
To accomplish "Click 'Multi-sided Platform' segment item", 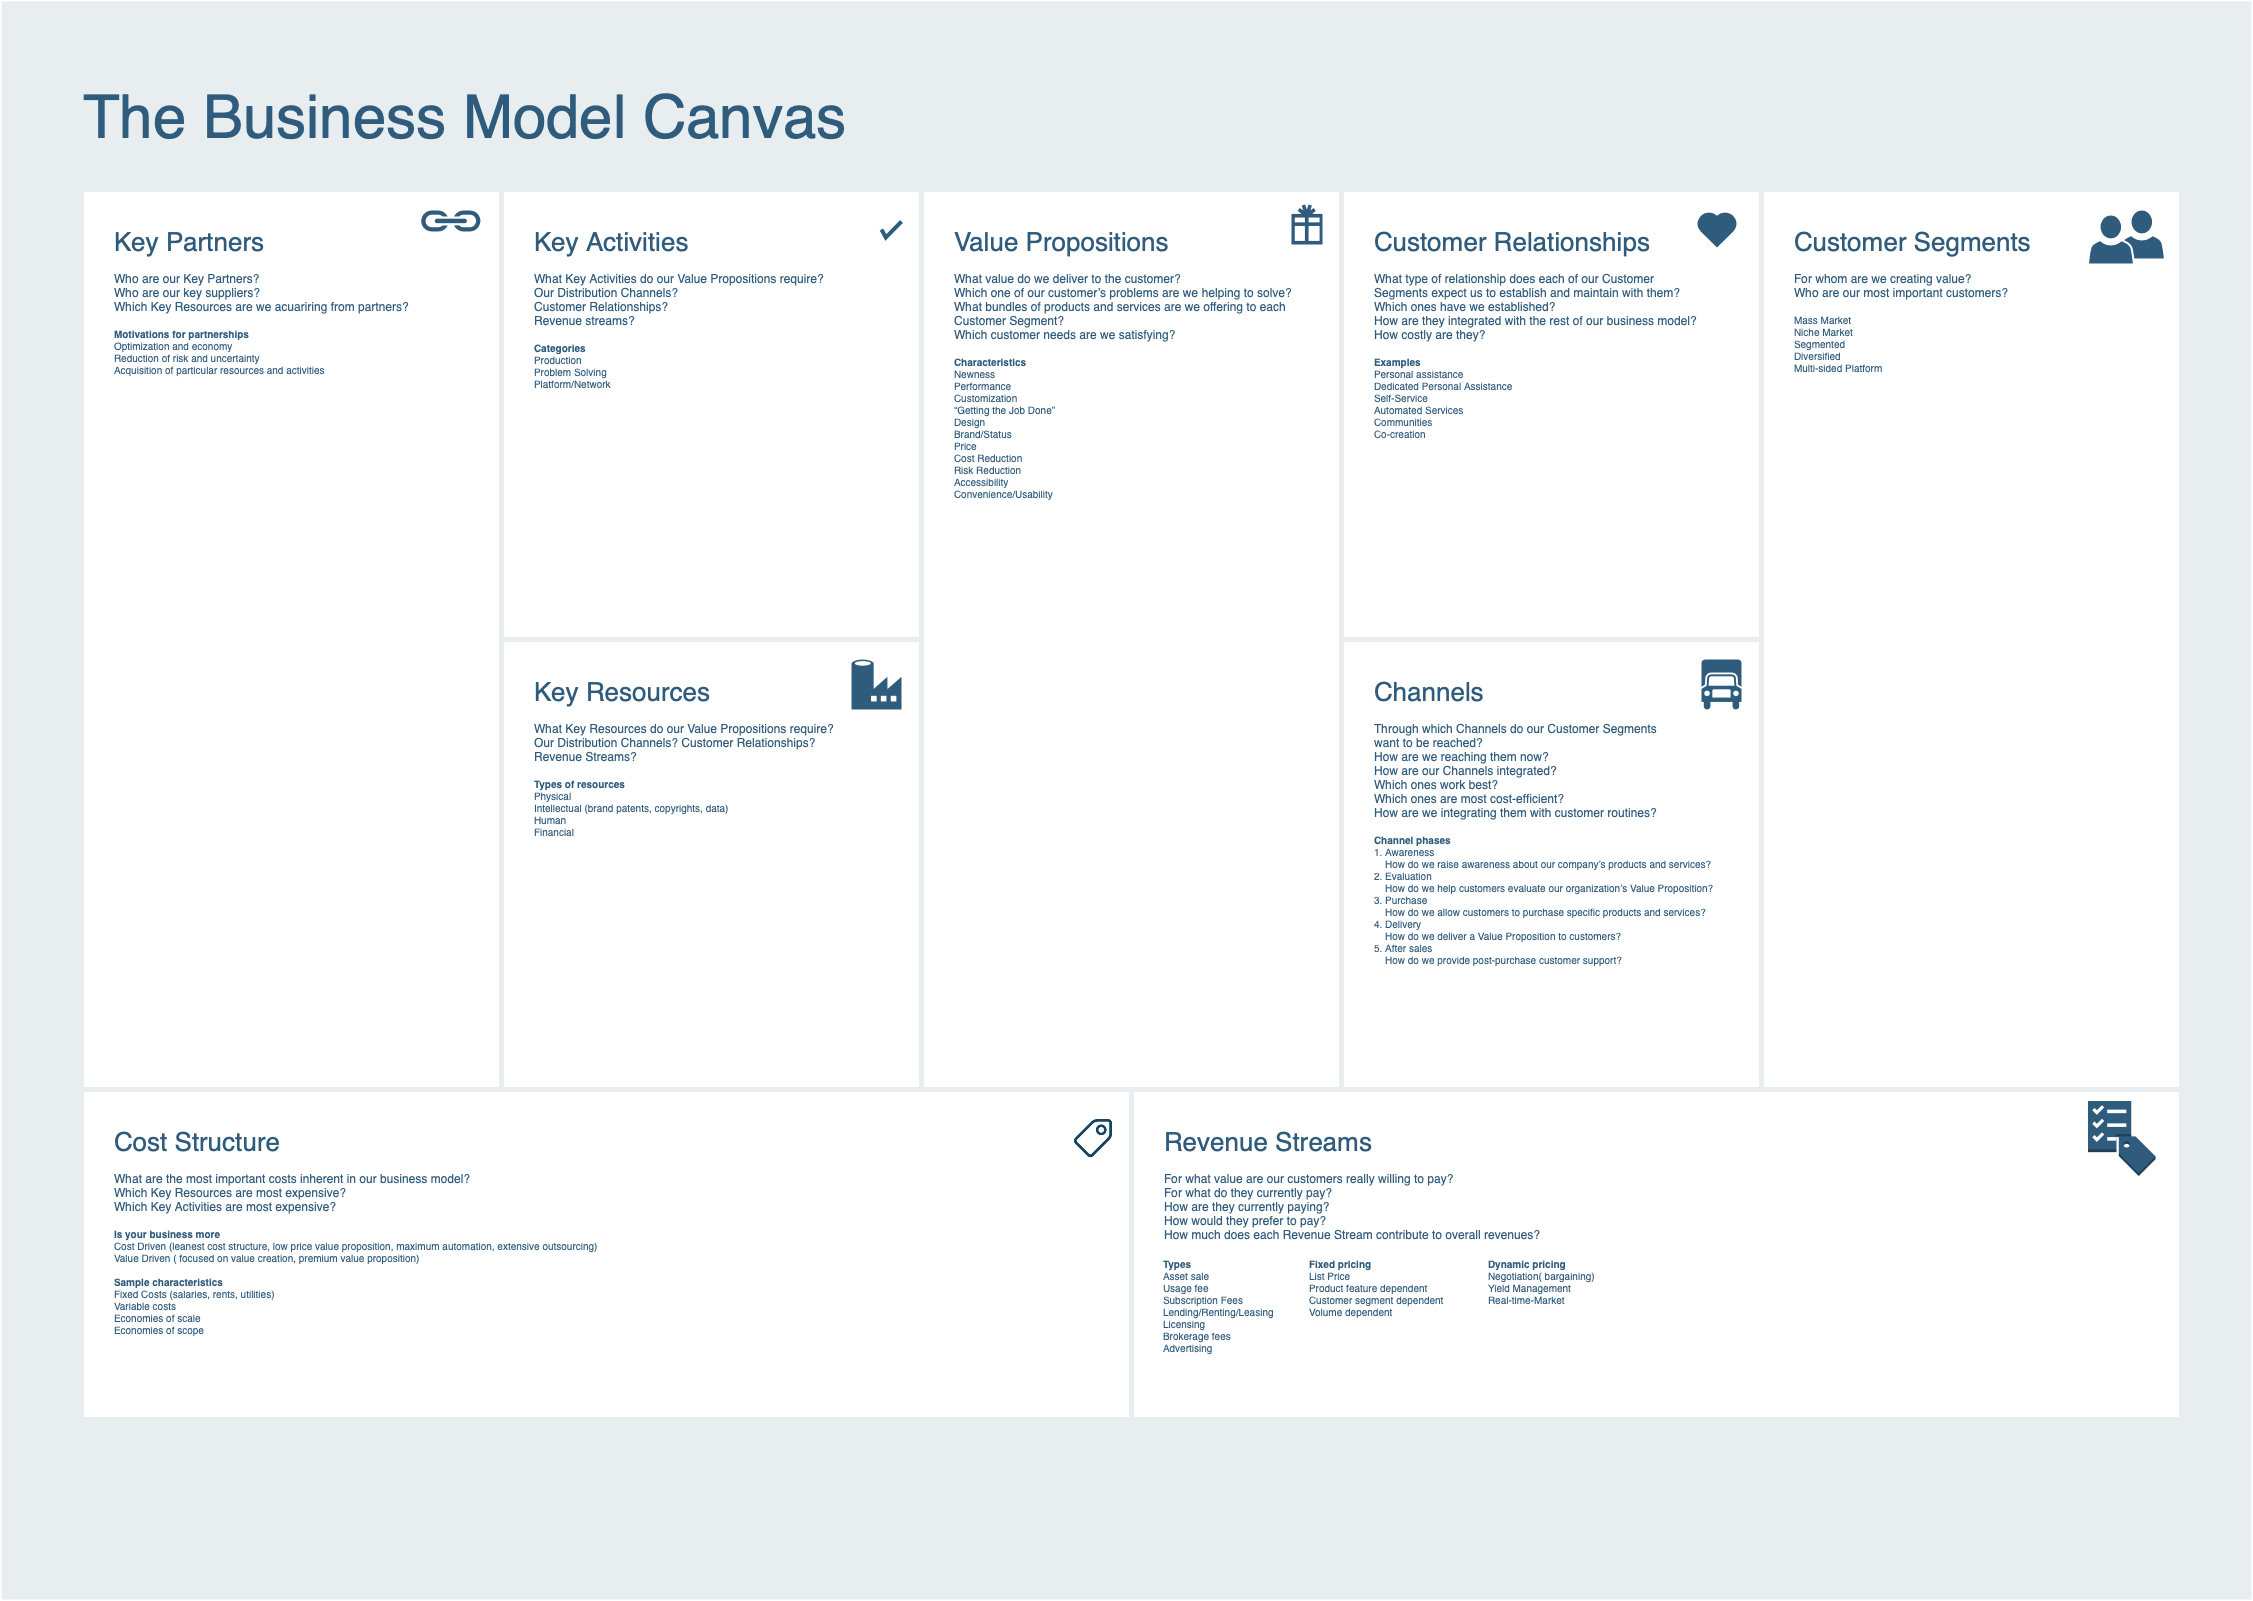I will (x=1838, y=369).
